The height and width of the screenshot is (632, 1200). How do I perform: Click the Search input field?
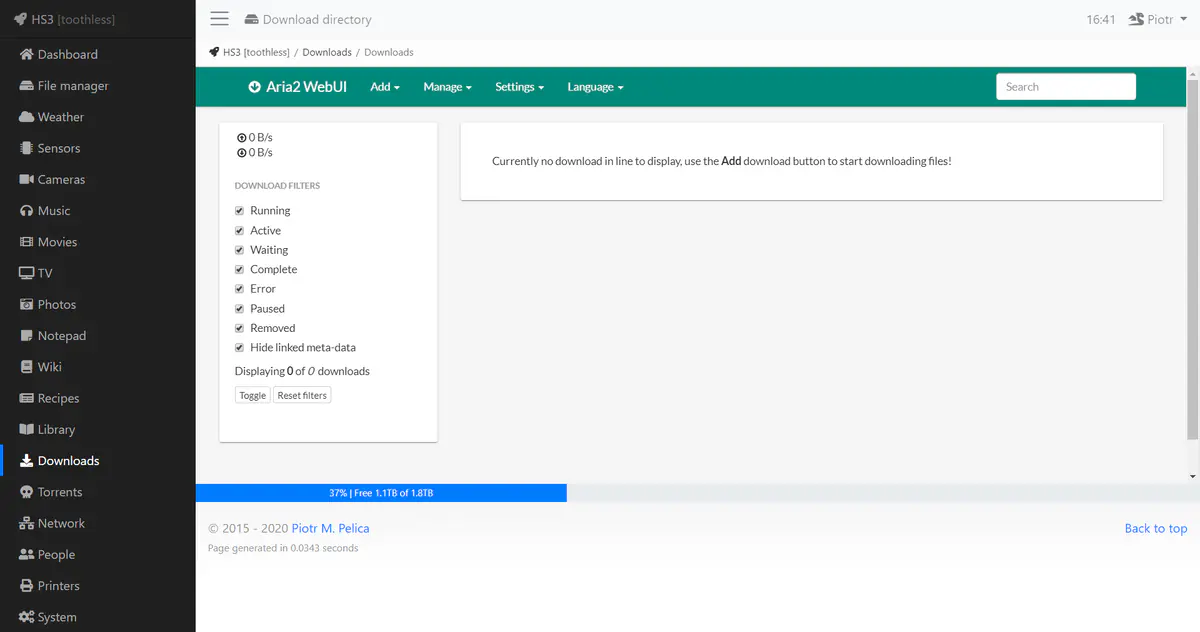pos(1065,87)
